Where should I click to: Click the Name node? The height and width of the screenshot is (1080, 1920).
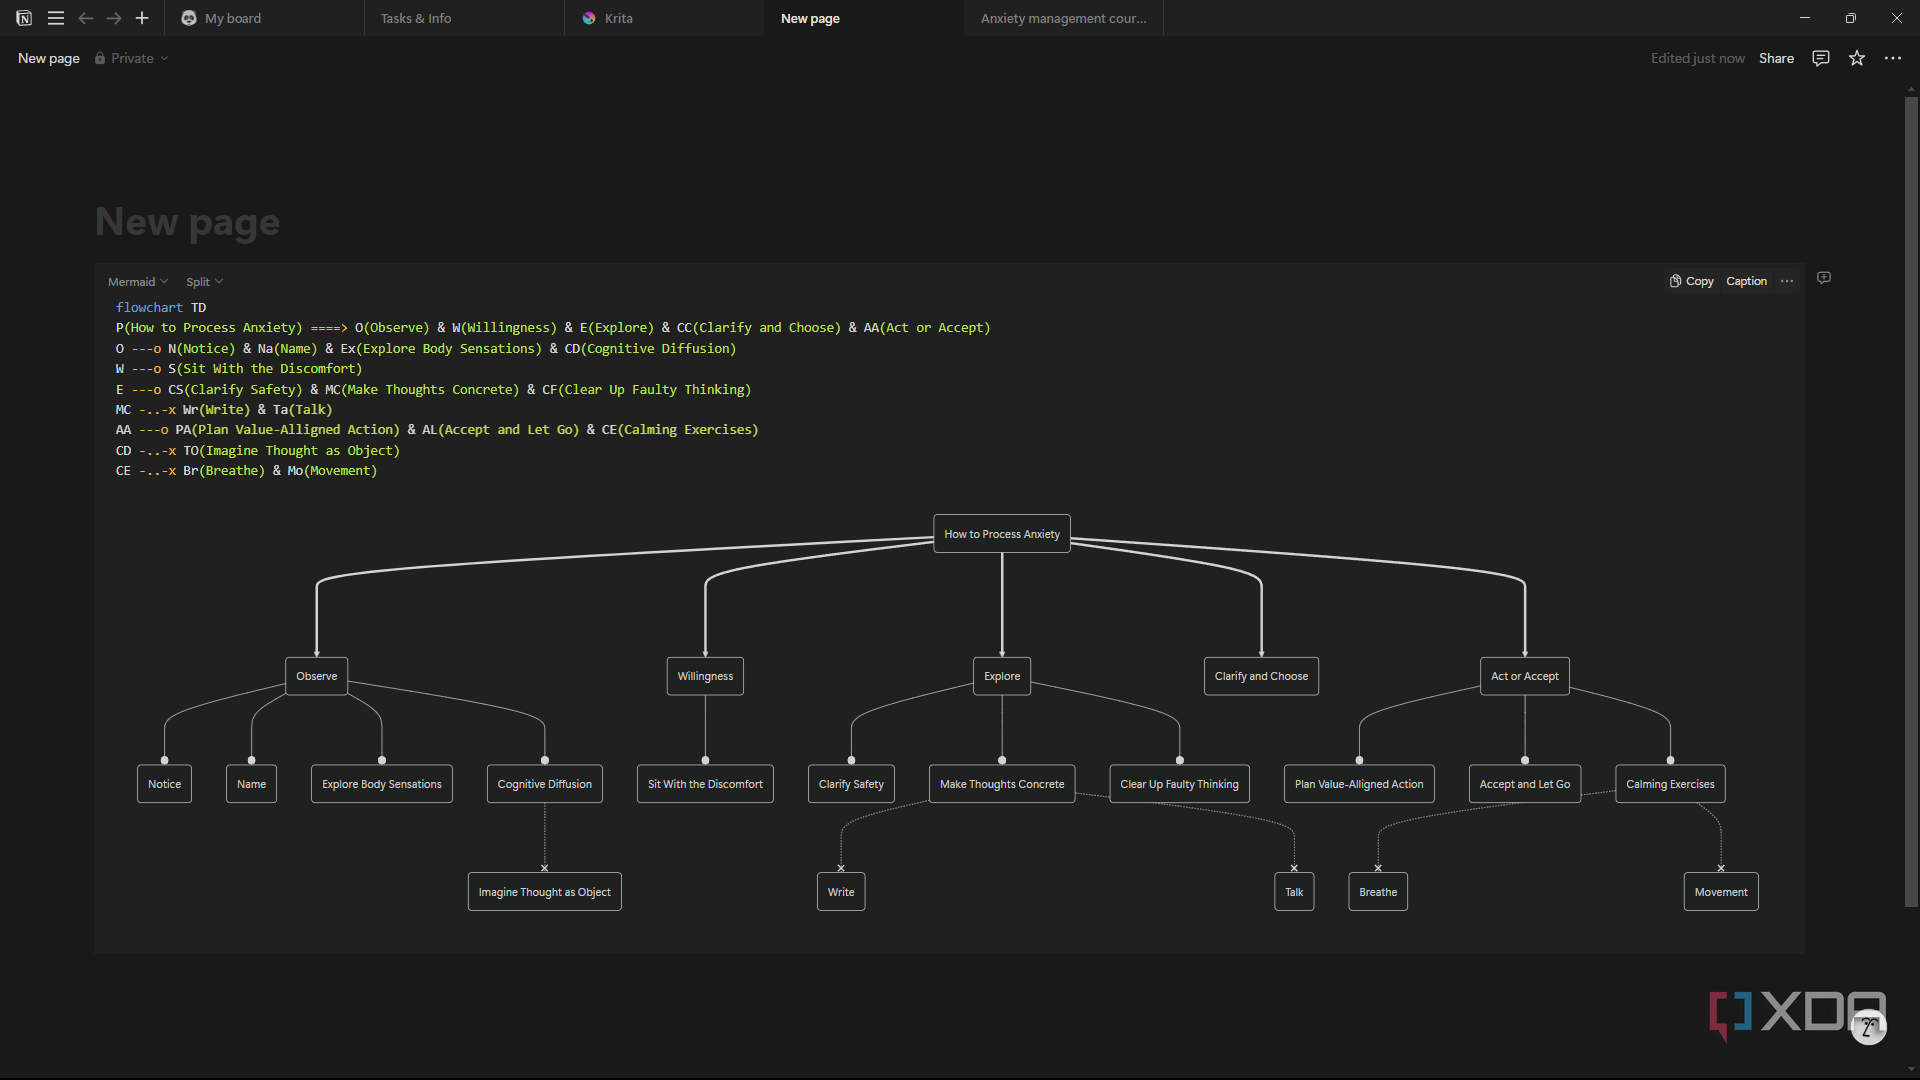(251, 784)
